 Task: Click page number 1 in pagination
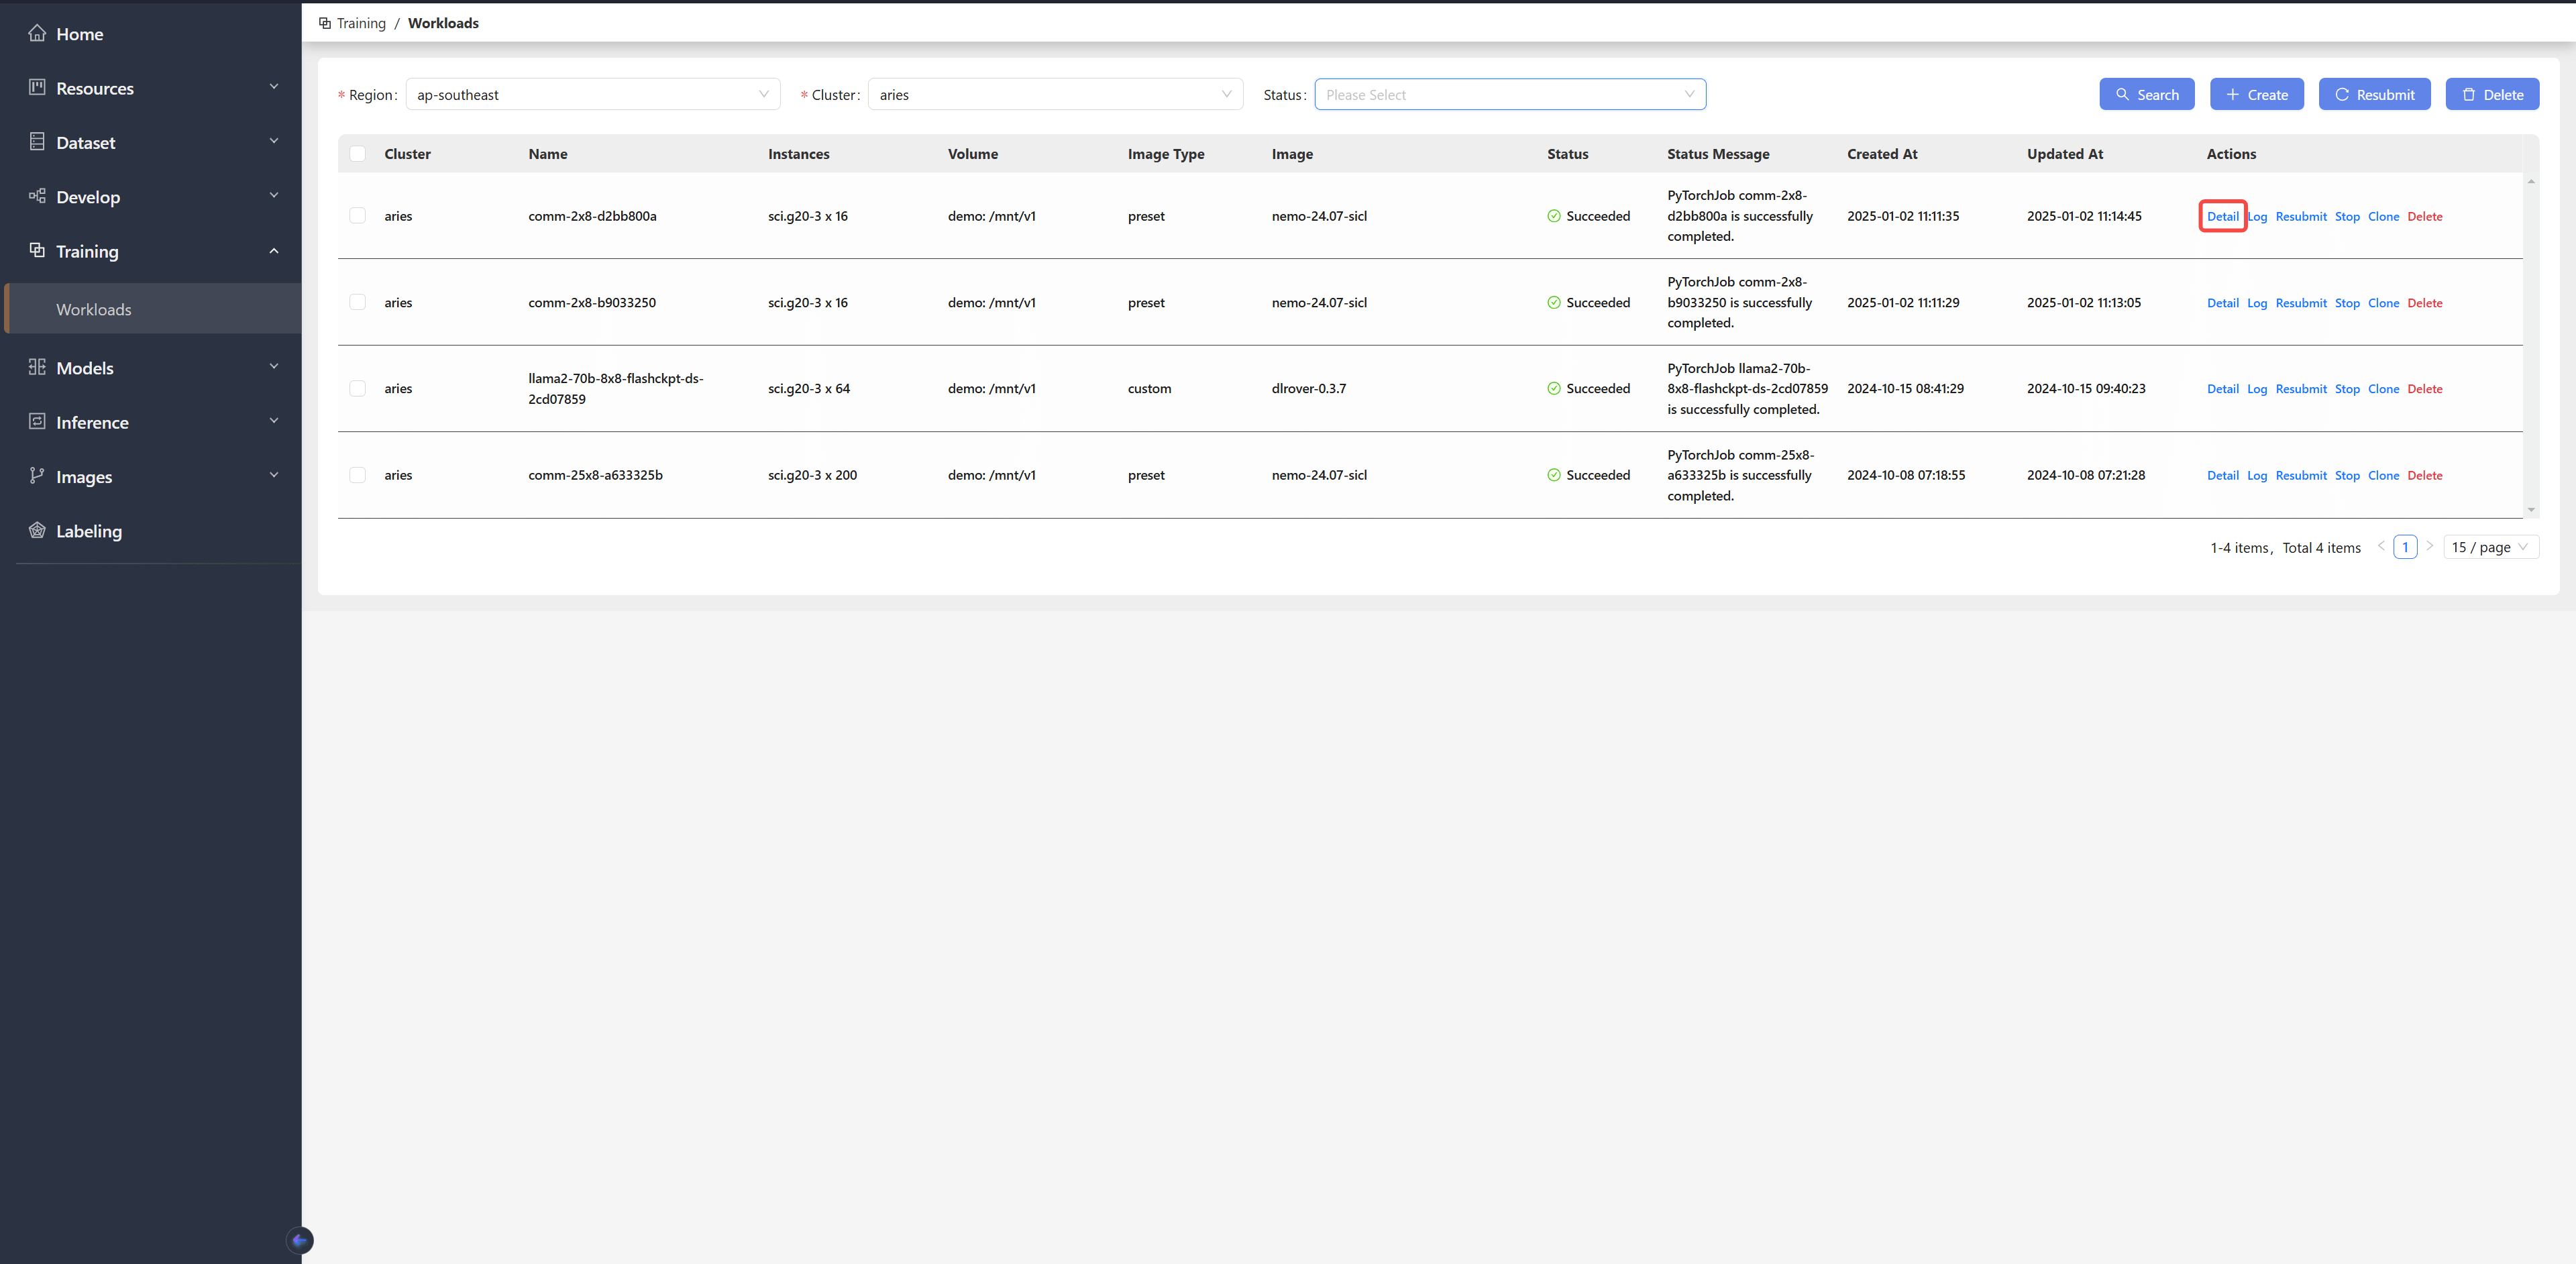coord(2405,547)
